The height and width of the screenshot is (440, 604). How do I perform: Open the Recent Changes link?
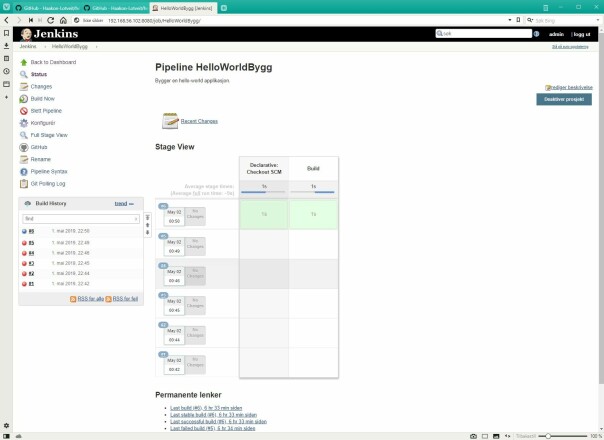point(199,121)
